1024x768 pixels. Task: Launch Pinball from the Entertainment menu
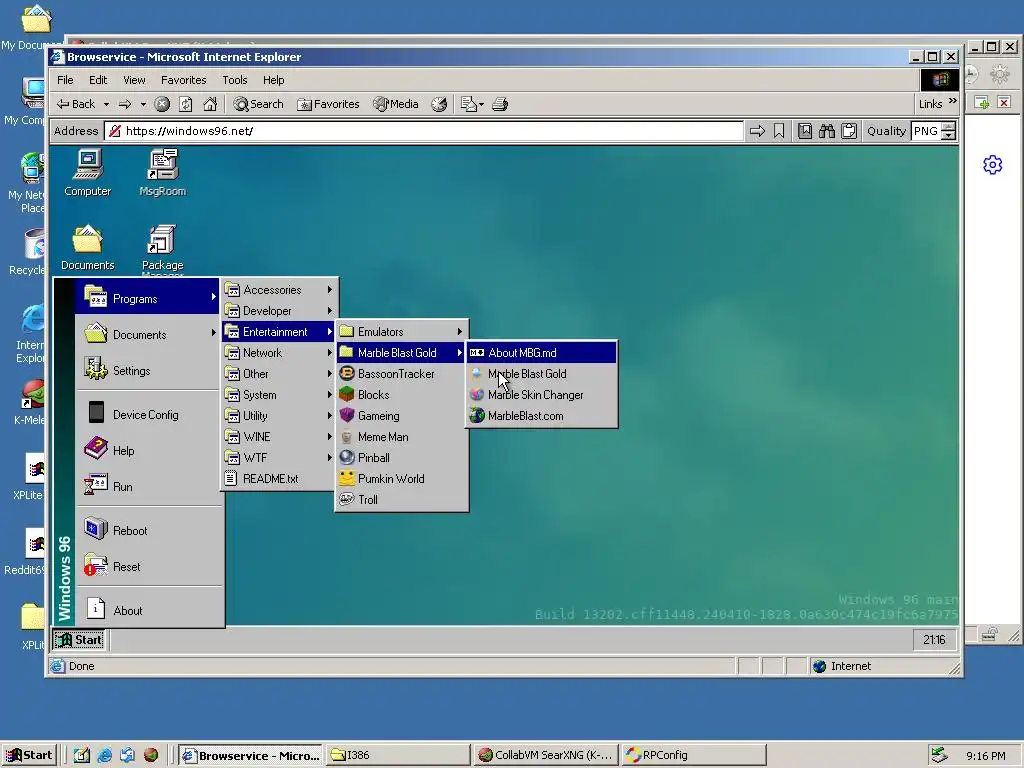[402, 458]
